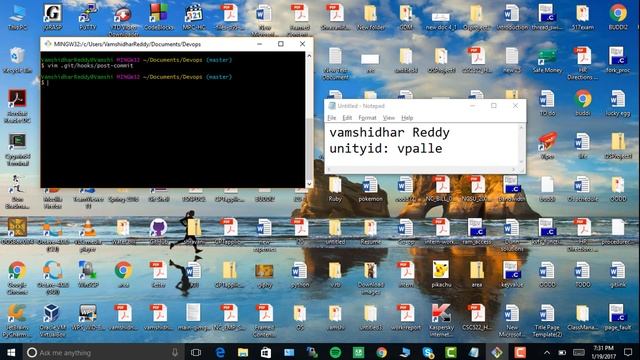
Task: Open Spotify from the taskbar
Action: [x=335, y=352]
